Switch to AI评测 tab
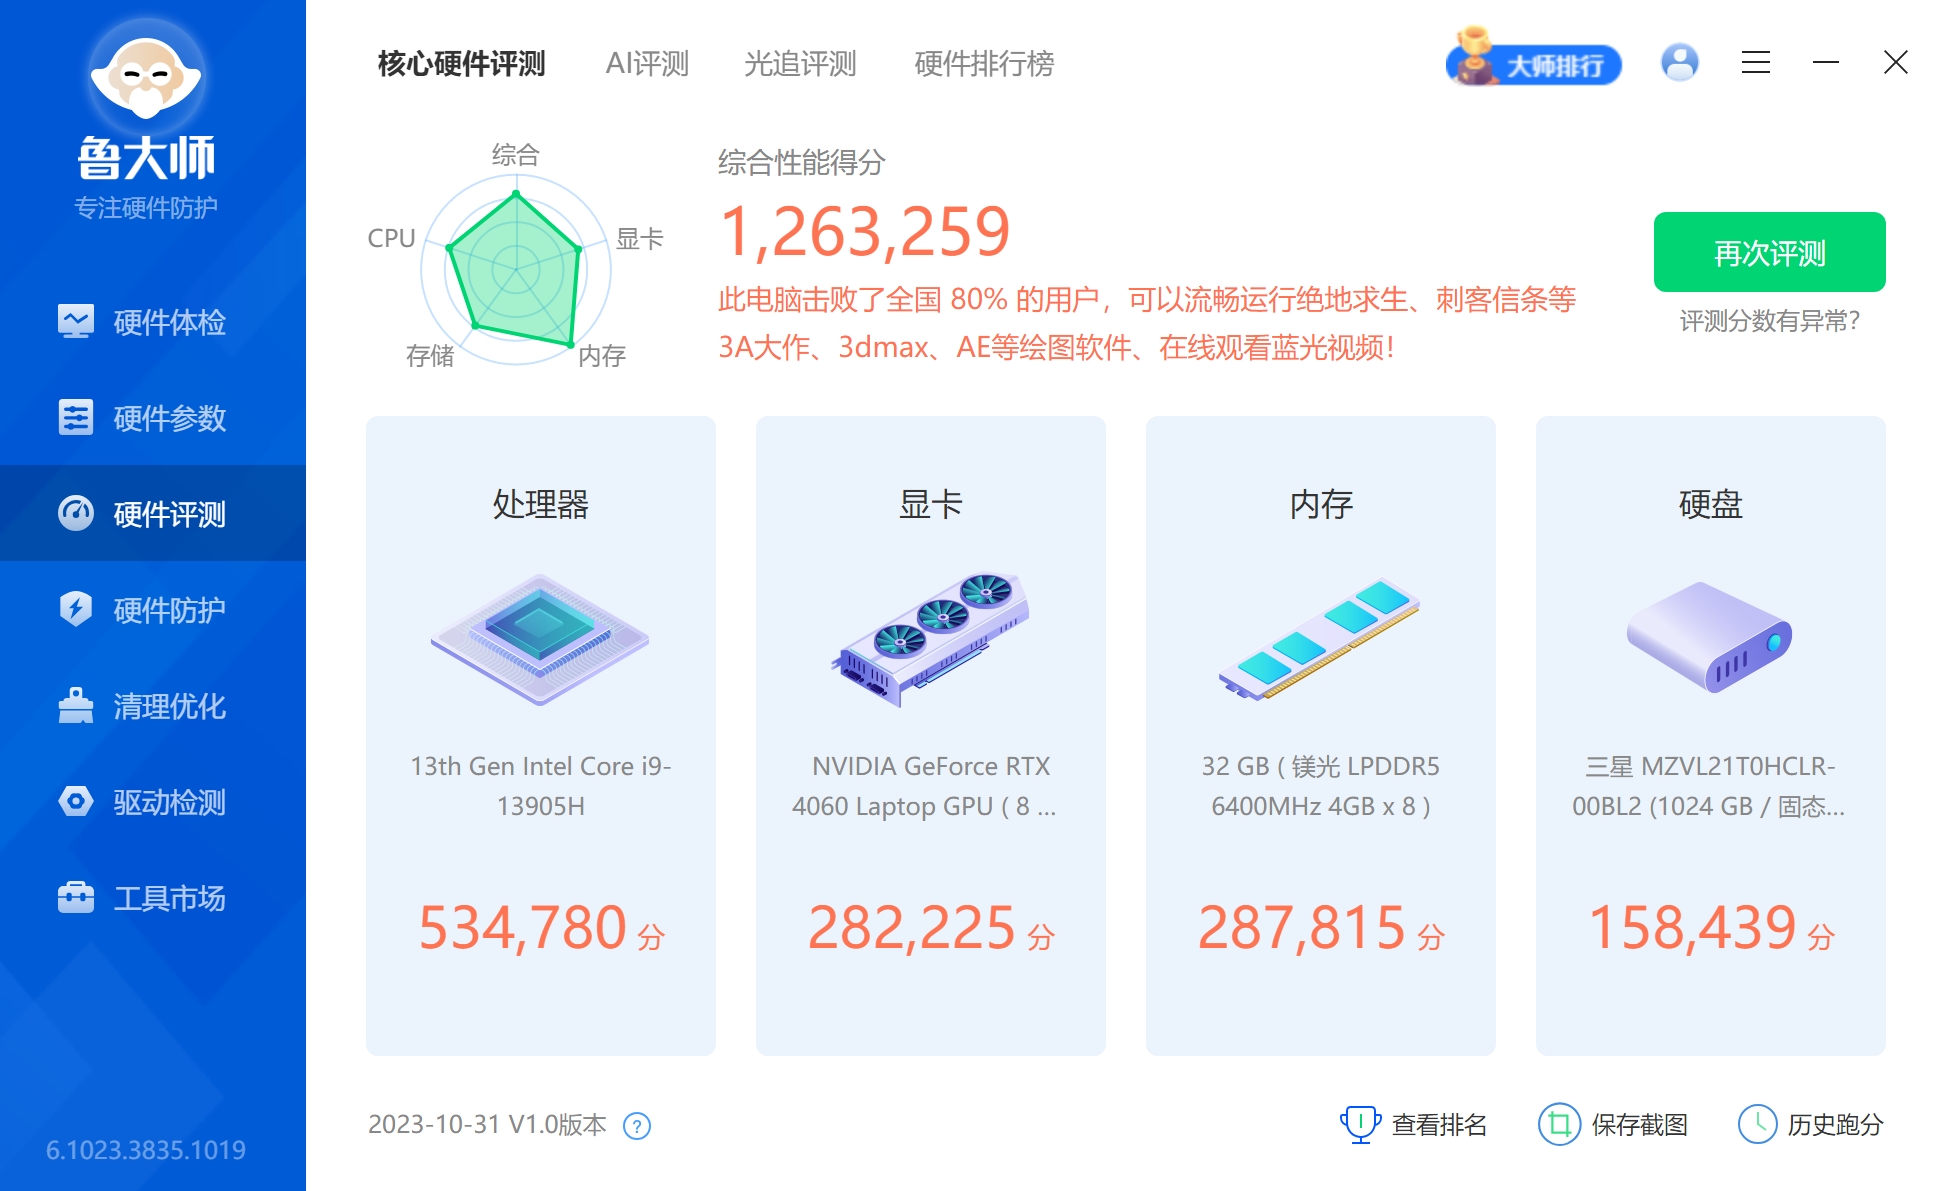 (x=647, y=64)
